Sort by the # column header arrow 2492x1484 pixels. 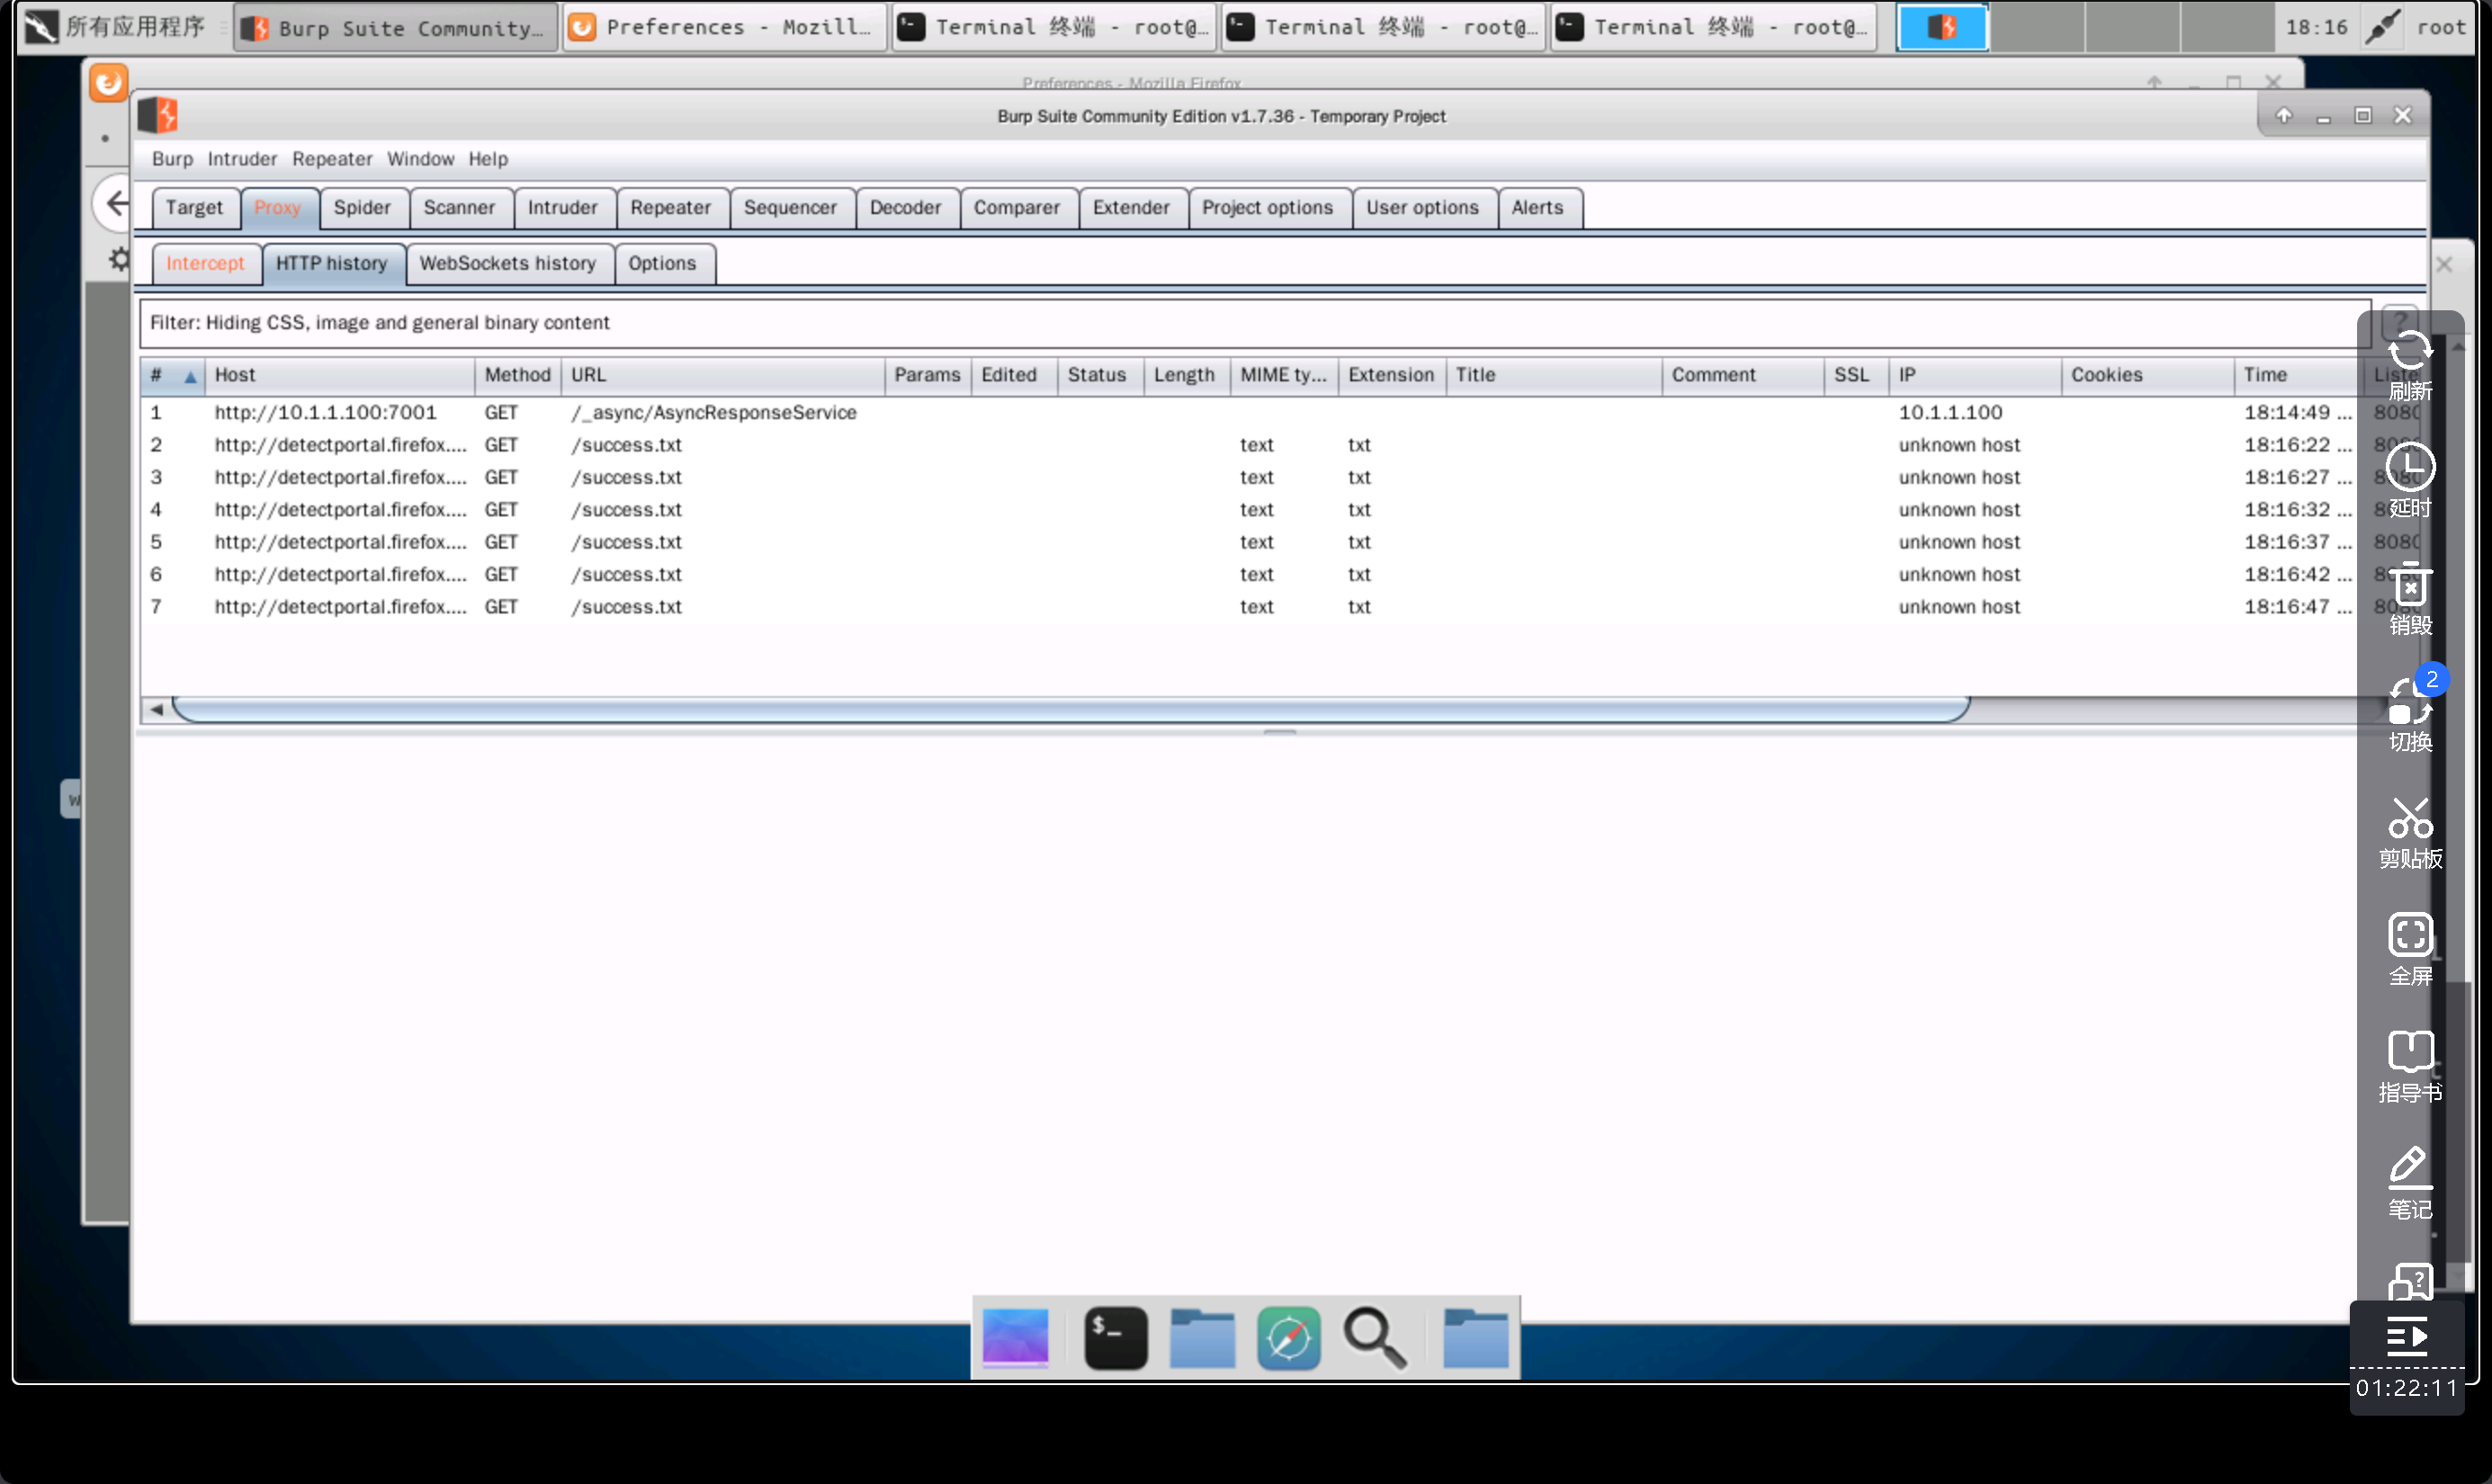[189, 376]
